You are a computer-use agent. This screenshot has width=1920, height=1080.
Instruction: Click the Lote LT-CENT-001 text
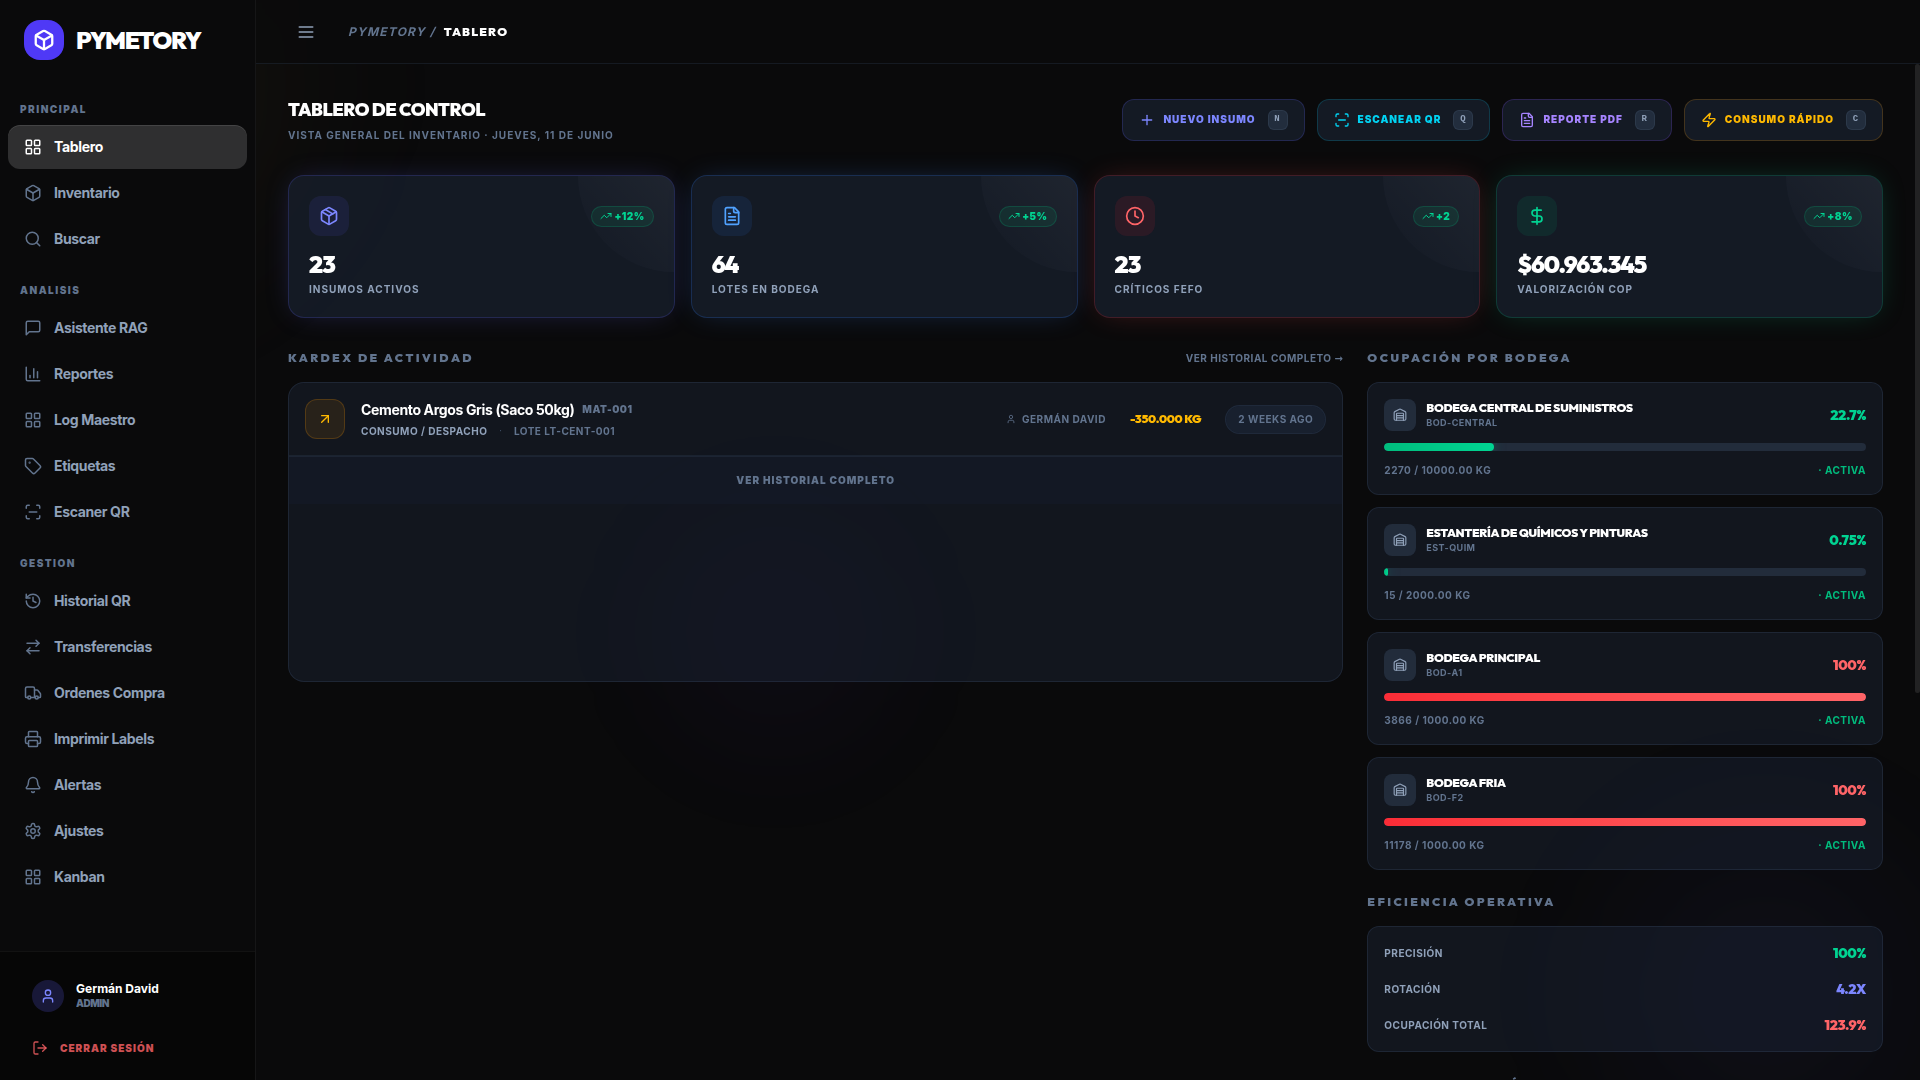coord(564,431)
